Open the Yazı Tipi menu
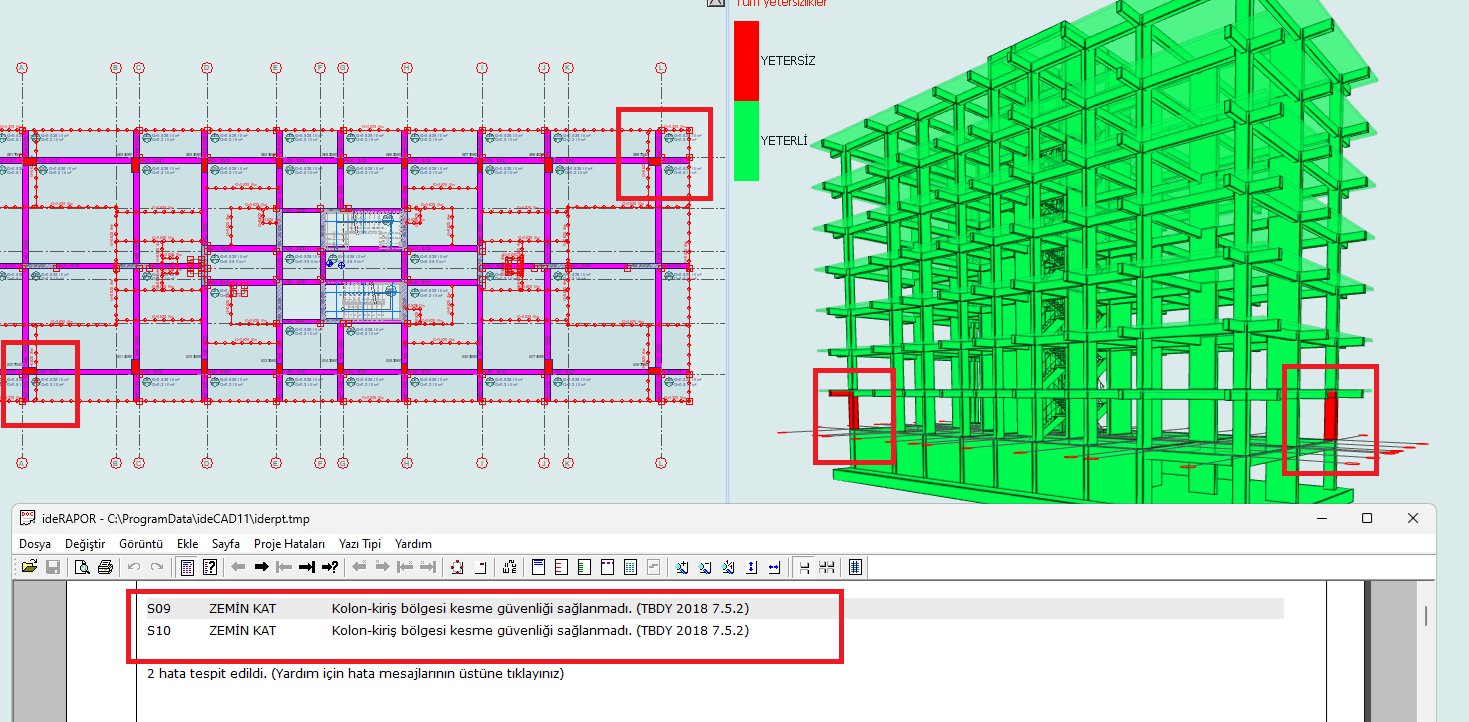The width and height of the screenshot is (1469, 722). (x=360, y=544)
